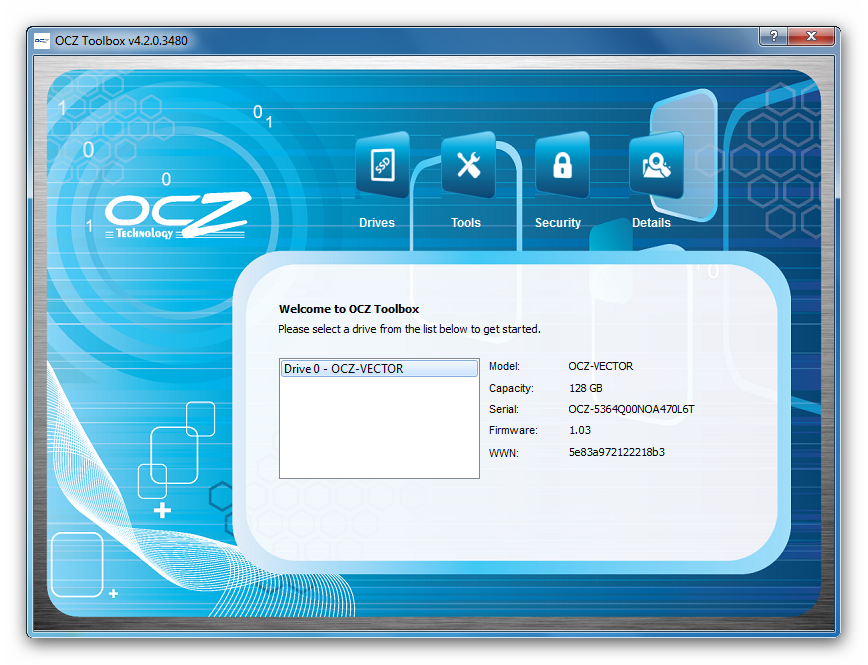The width and height of the screenshot is (868, 665).
Task: Select Drive 0 - OCZ-VECTOR in list
Action: coord(379,369)
